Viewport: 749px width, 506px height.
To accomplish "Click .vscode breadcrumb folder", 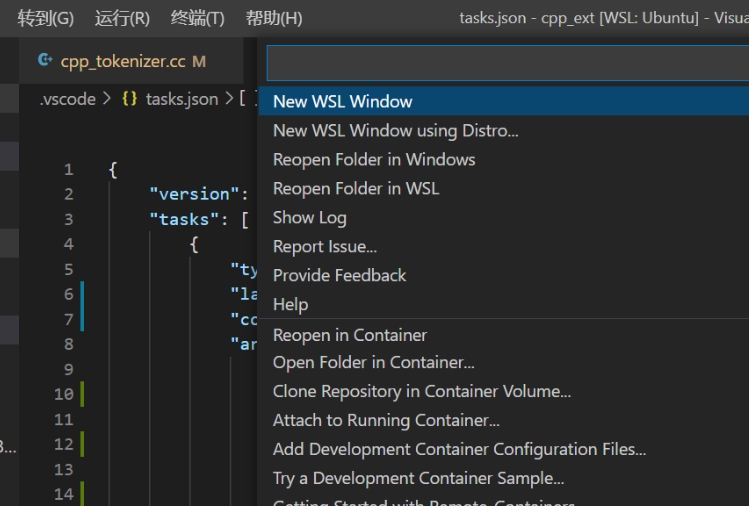I will pyautogui.click(x=67, y=99).
